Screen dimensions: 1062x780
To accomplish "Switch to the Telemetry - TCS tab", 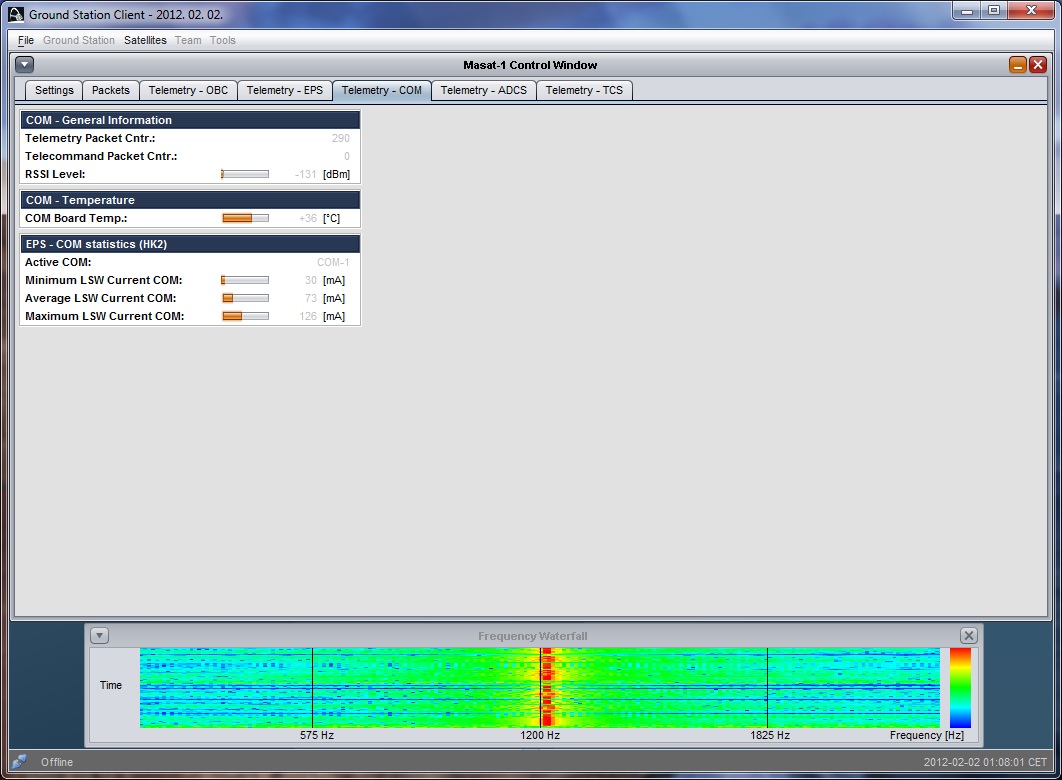I will pyautogui.click(x=584, y=90).
